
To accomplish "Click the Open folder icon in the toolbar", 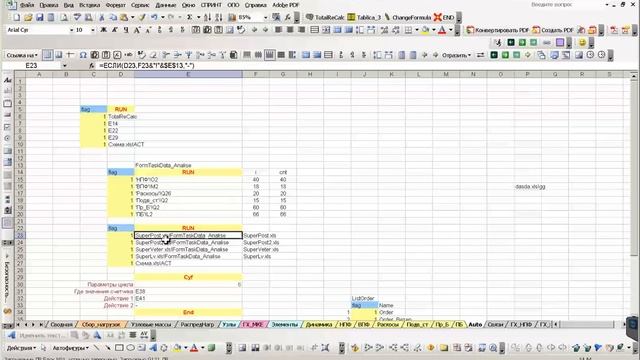I will (x=28, y=18).
